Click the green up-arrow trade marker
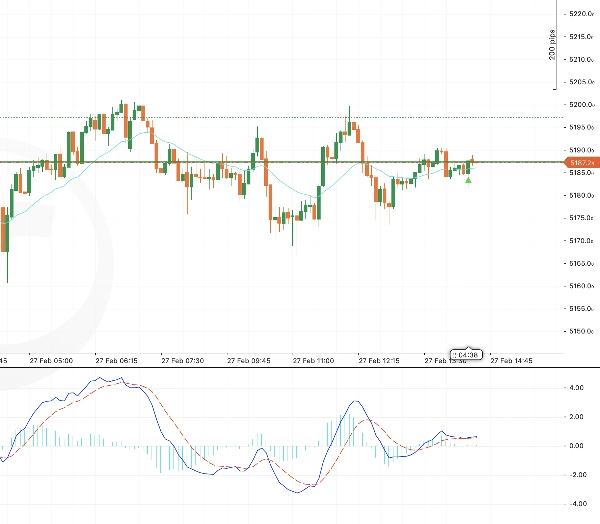This screenshot has height=524, width=600. 468,180
